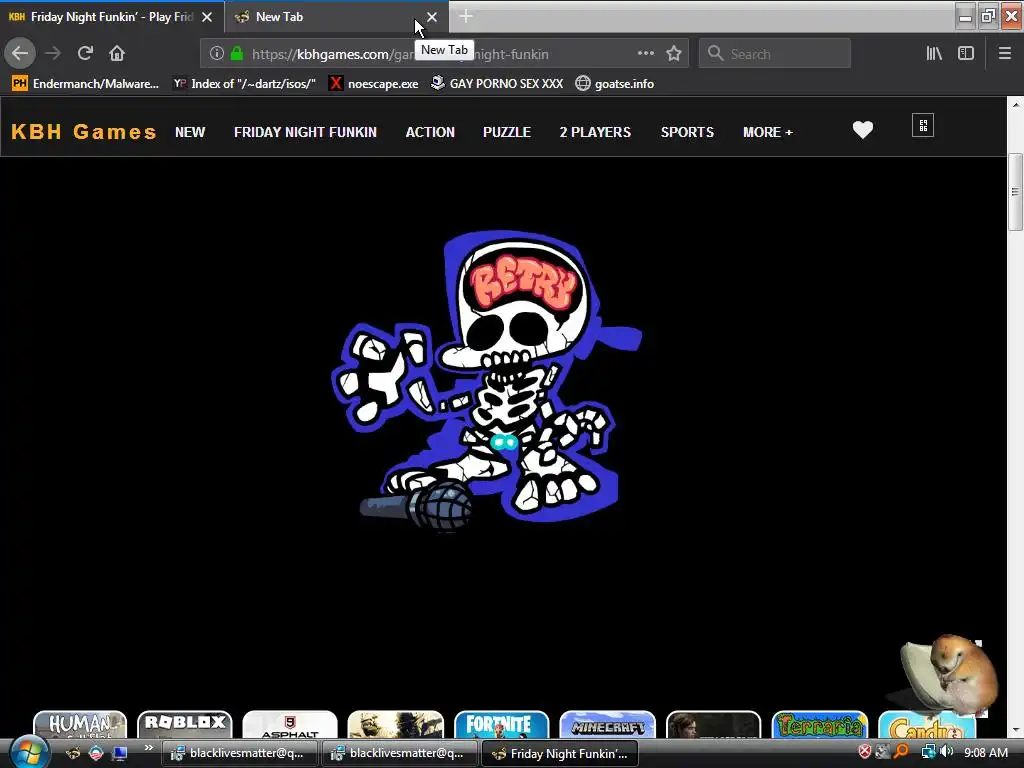
Task: Open the Minecraft game thumbnail
Action: tap(608, 724)
